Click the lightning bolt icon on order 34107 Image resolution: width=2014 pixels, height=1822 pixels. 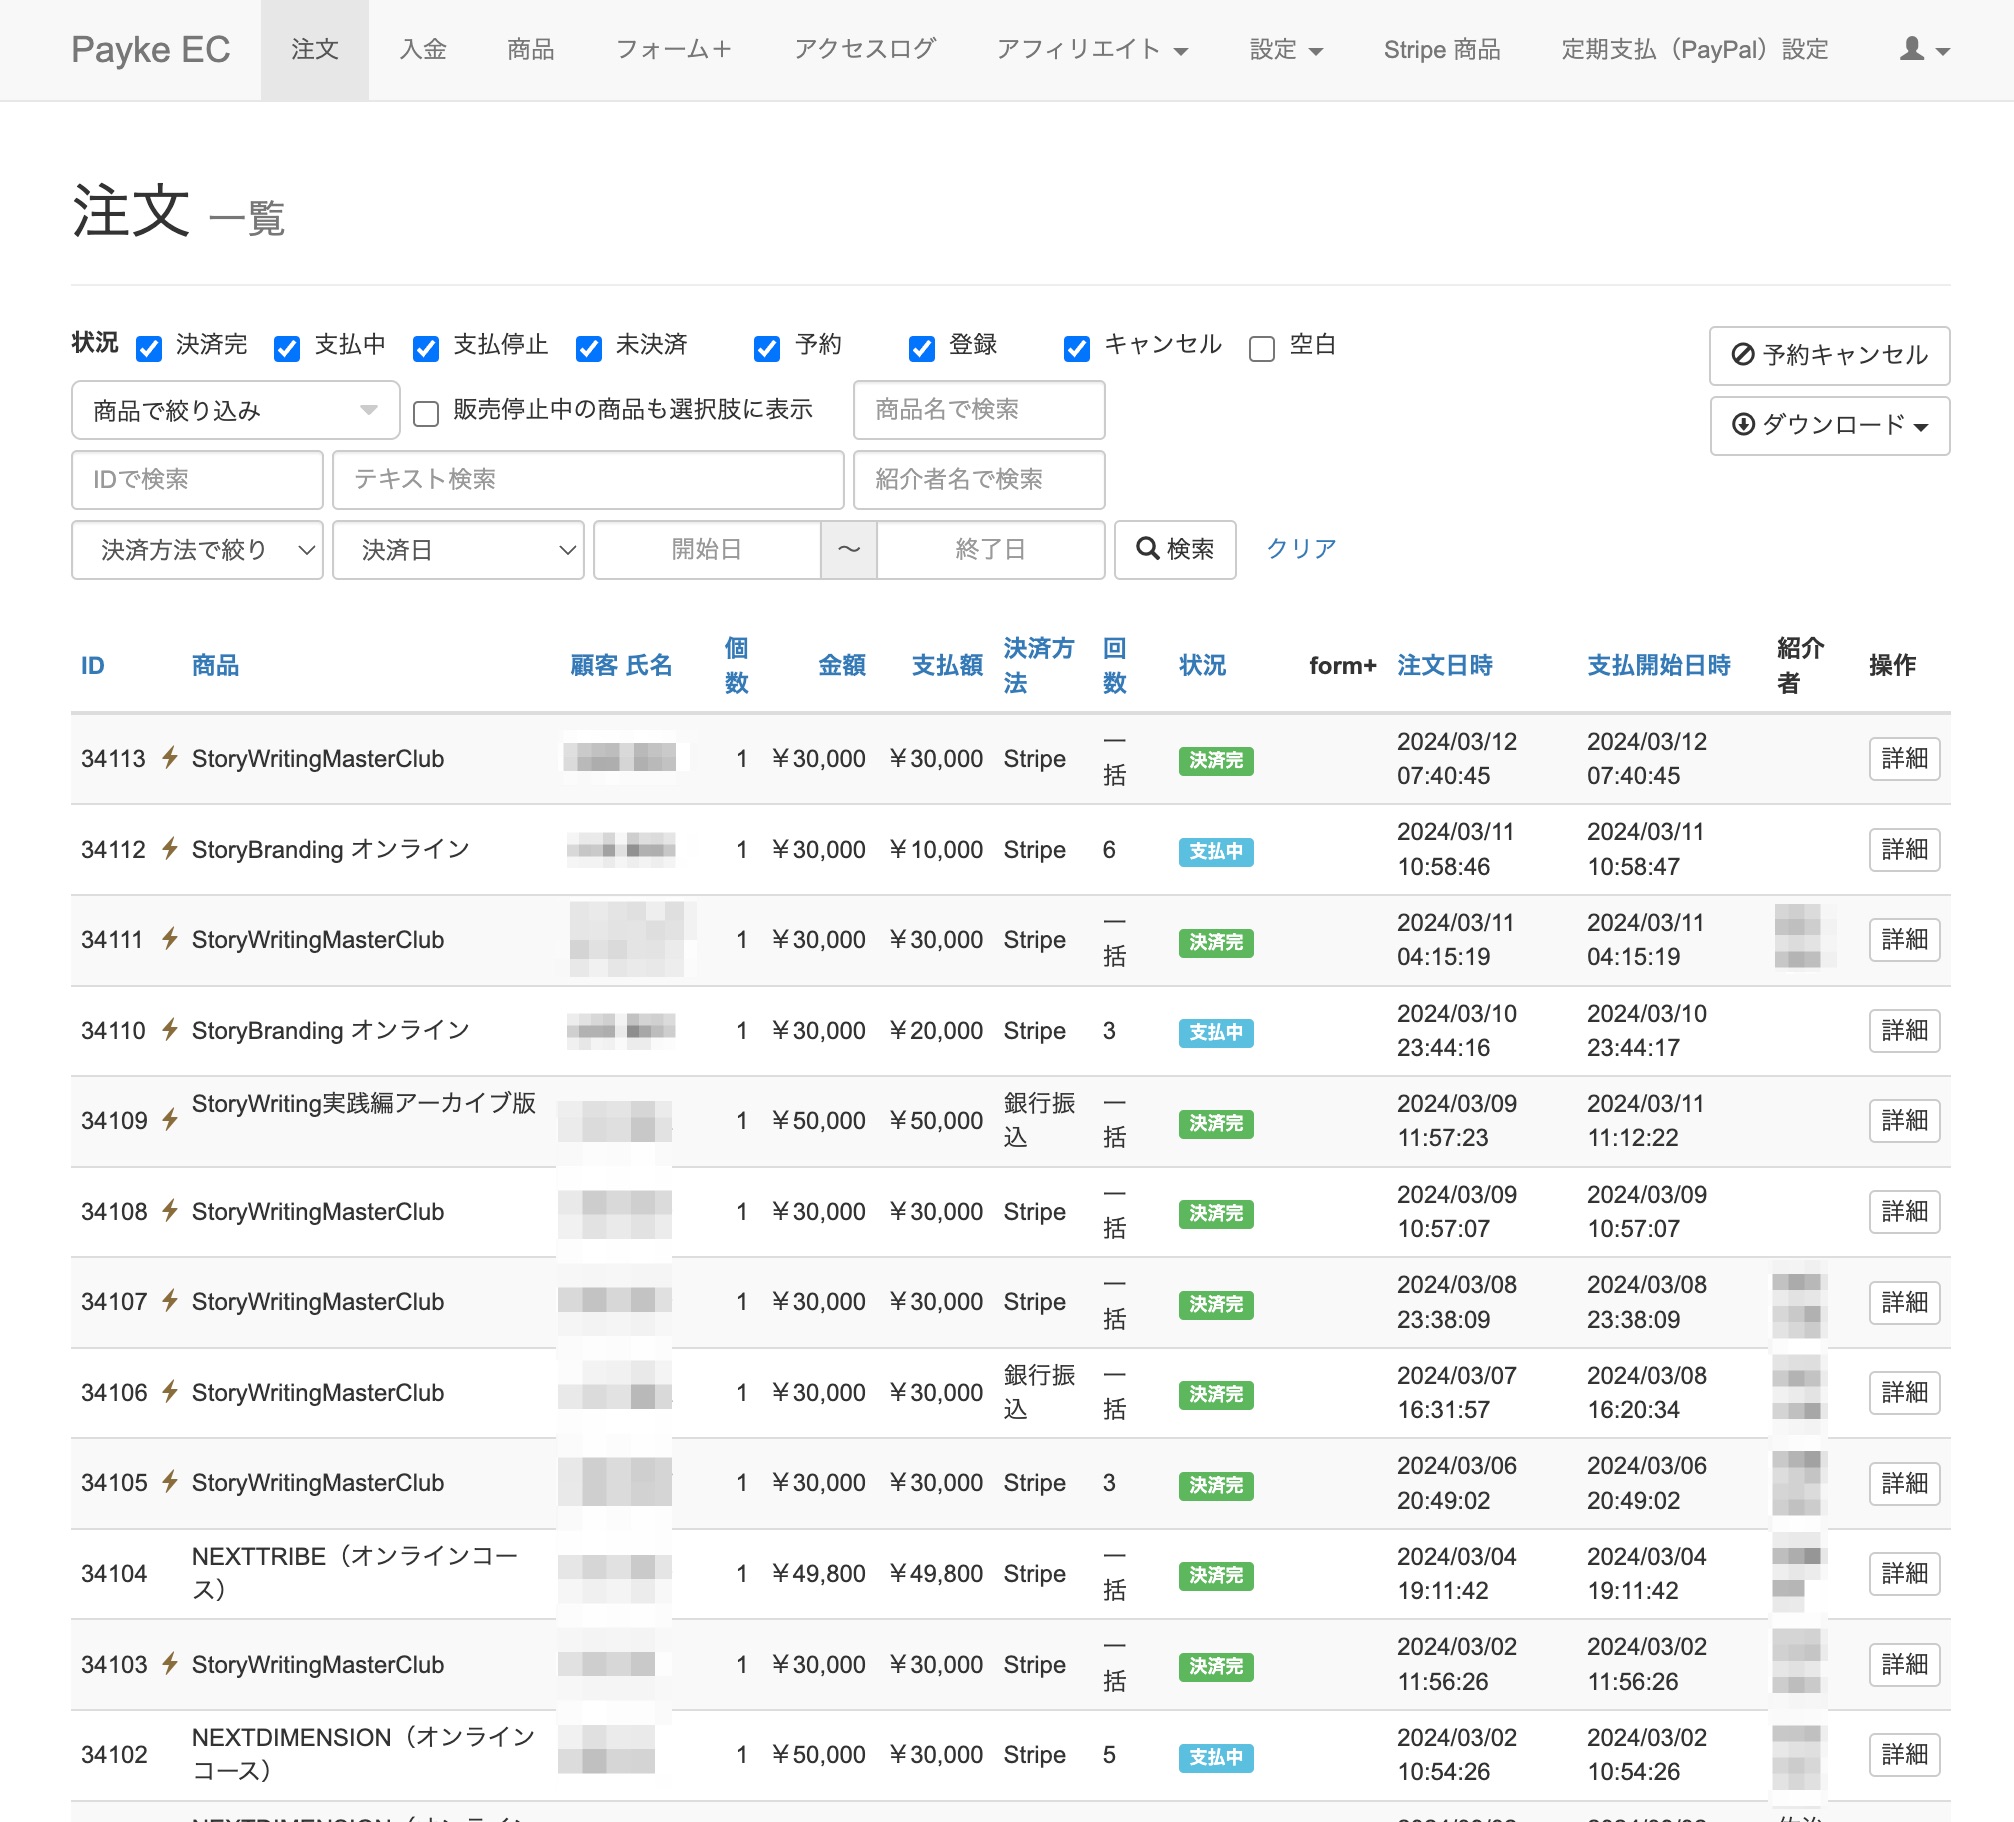170,1300
